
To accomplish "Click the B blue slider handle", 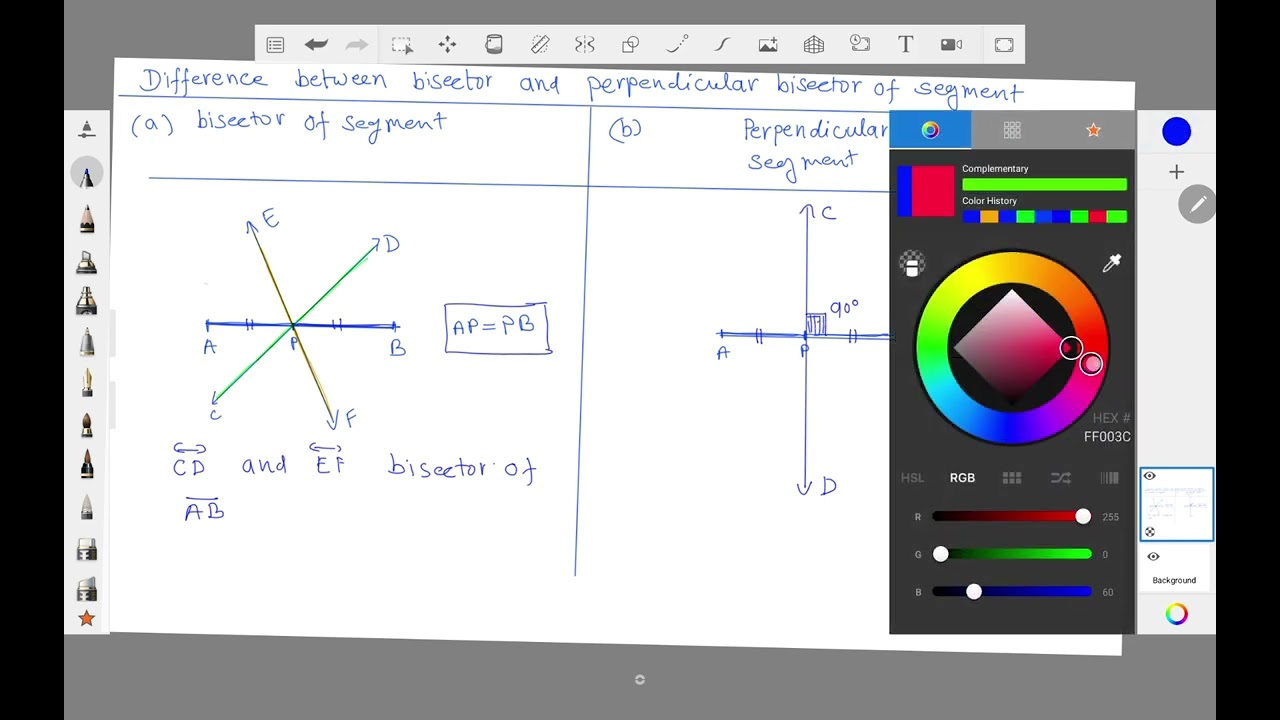I will (x=974, y=592).
